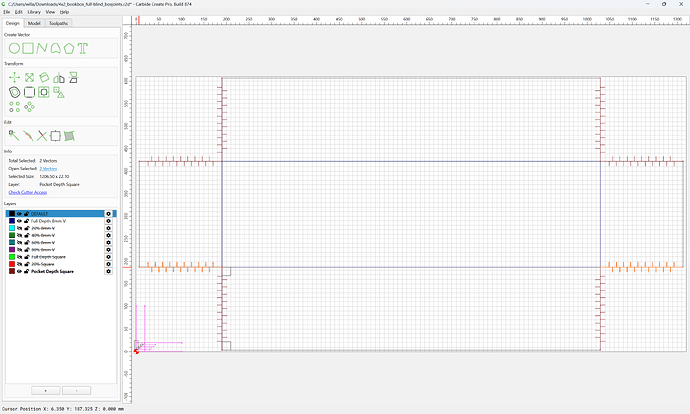The height and width of the screenshot is (414, 690).
Task: Select the Curve vector tool
Action: coord(55,48)
